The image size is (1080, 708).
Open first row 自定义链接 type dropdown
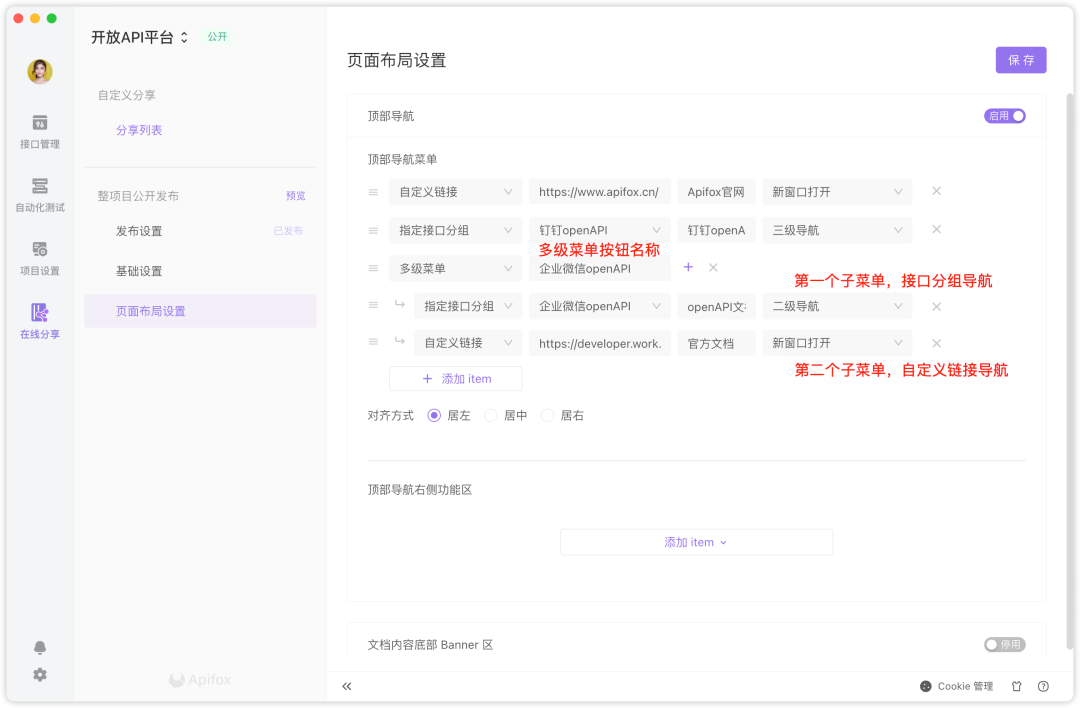coord(455,192)
